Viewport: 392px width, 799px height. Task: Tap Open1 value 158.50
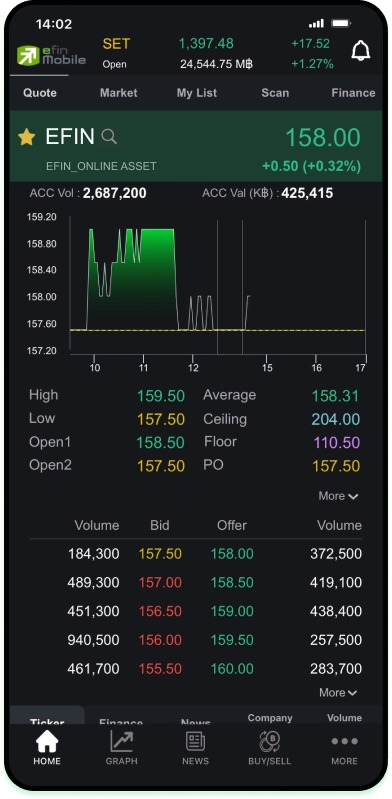[x=161, y=442]
